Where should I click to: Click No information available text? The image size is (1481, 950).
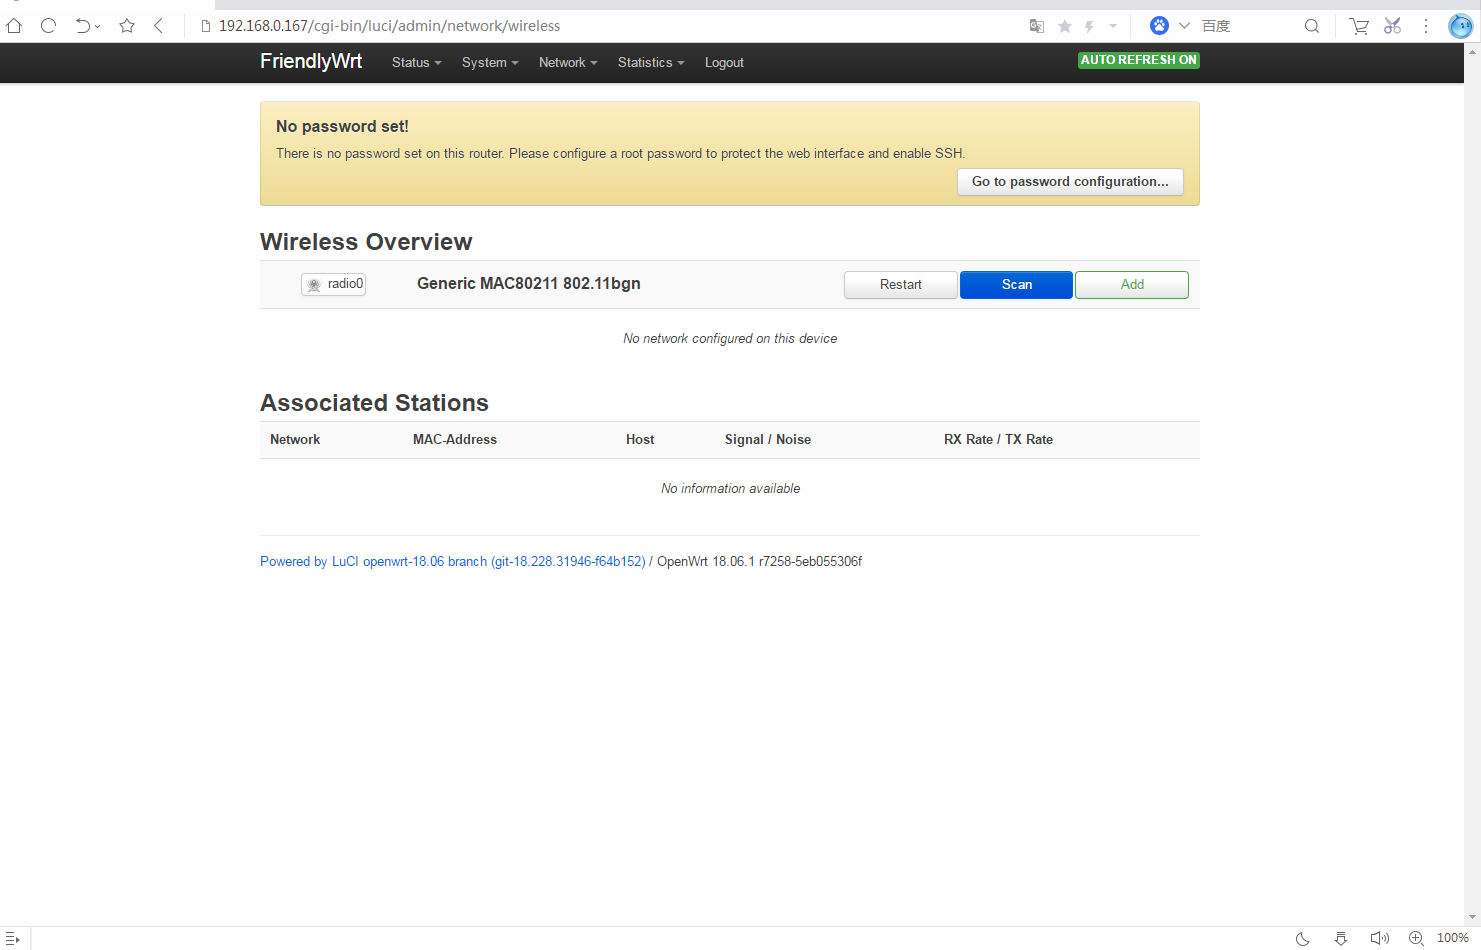tap(730, 489)
